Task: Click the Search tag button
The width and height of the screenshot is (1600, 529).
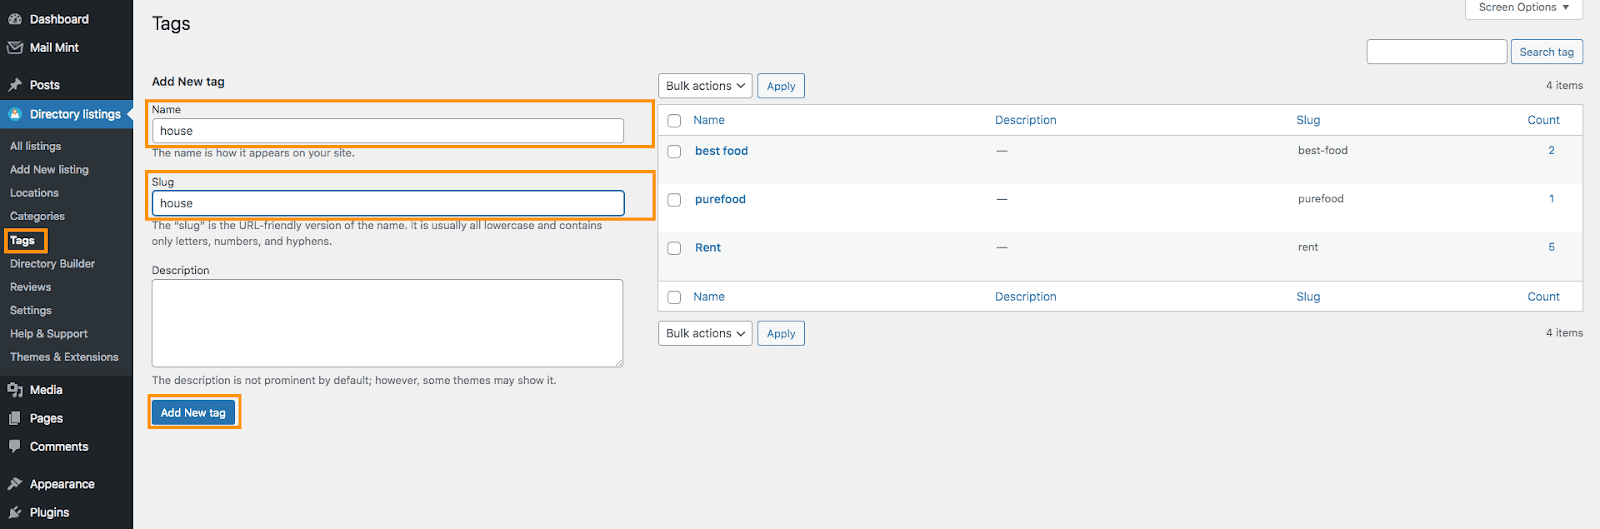Action: tap(1546, 52)
